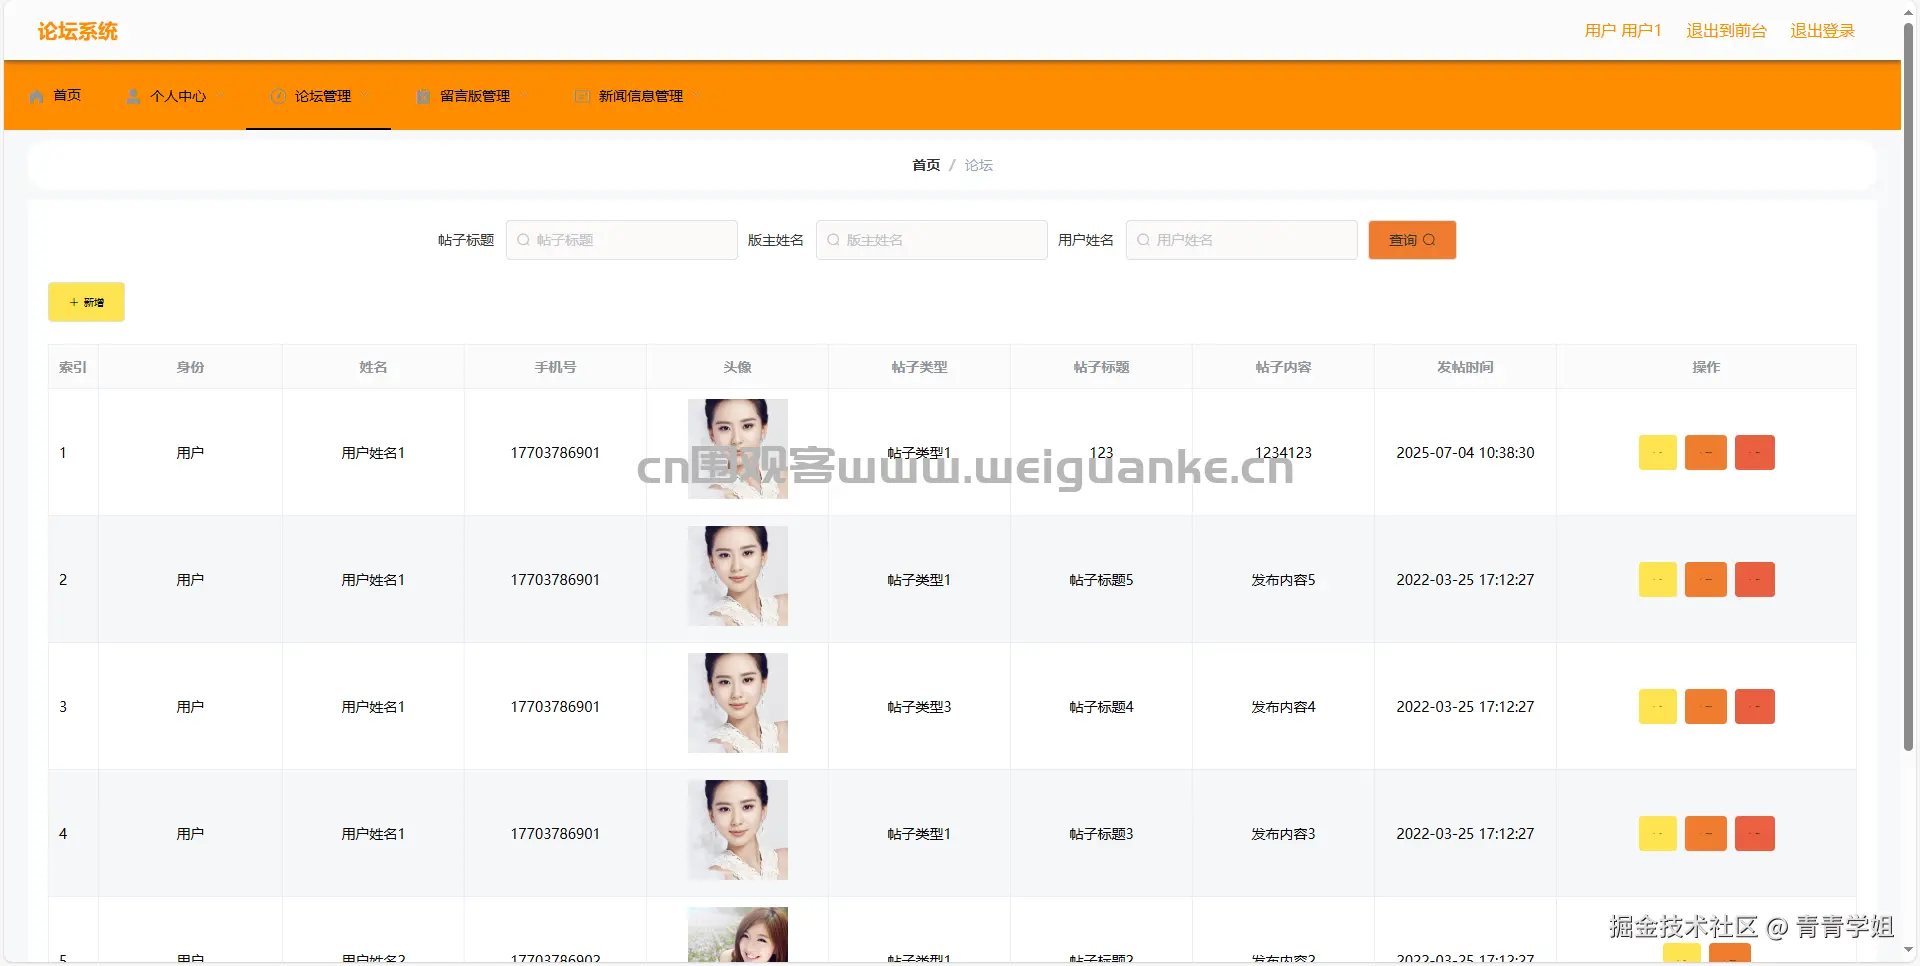
Task: Click the yellow action button for 帖子标题5
Action: 1658,580
